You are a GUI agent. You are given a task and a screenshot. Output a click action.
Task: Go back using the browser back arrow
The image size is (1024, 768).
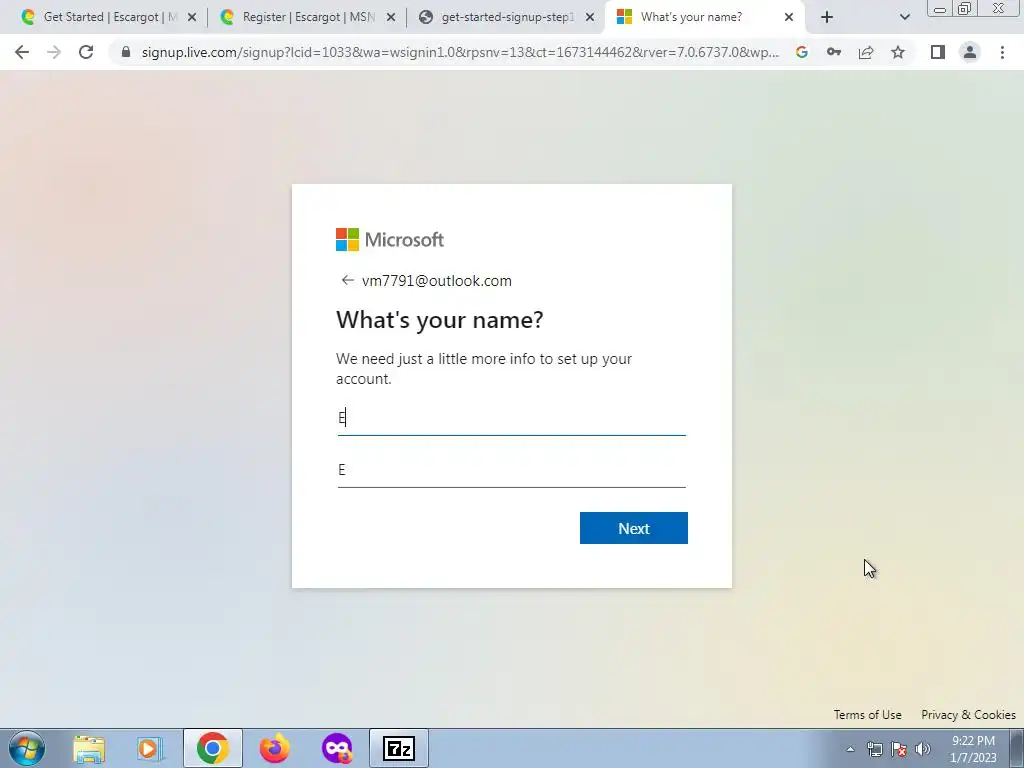(x=22, y=52)
